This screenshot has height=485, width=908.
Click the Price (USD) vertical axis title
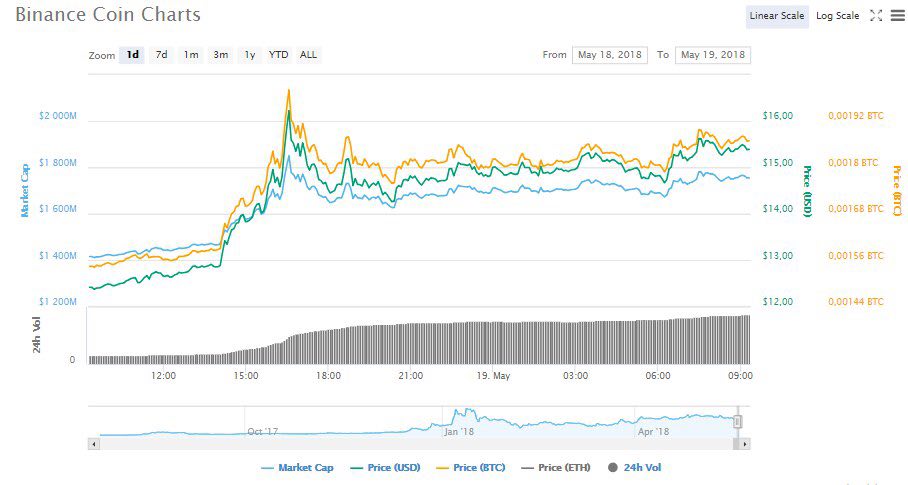807,192
